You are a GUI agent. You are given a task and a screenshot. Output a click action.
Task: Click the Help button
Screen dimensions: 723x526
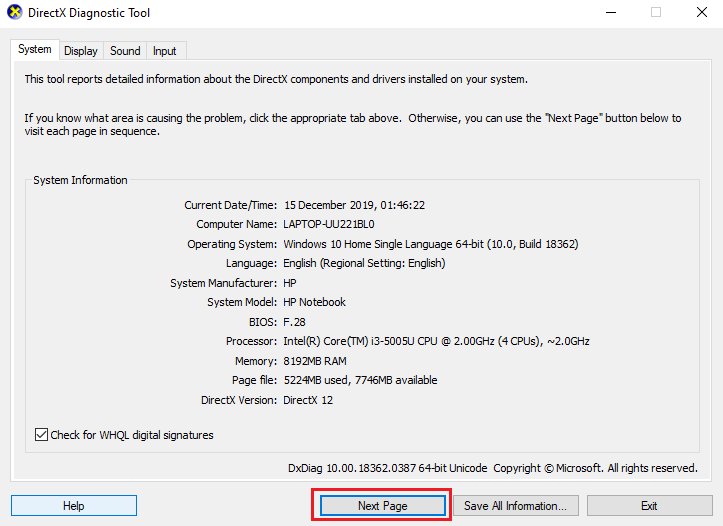click(x=74, y=506)
